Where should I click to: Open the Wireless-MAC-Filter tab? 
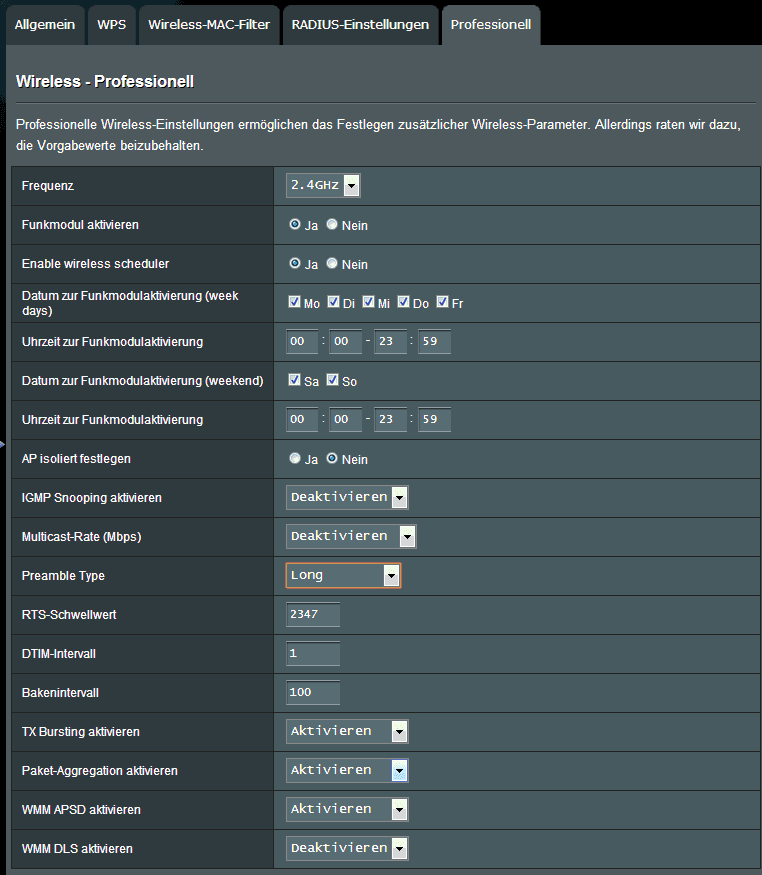pos(209,25)
